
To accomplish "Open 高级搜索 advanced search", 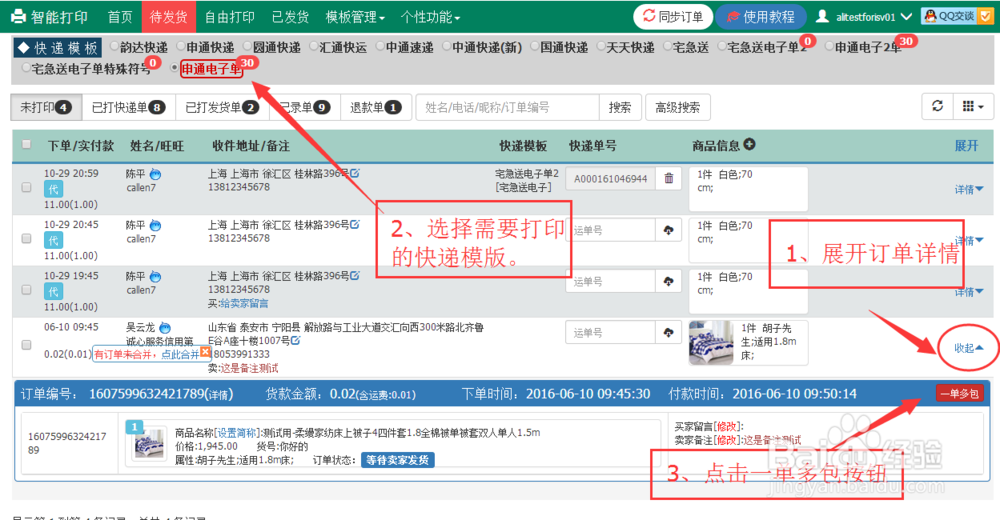I will click(x=677, y=107).
